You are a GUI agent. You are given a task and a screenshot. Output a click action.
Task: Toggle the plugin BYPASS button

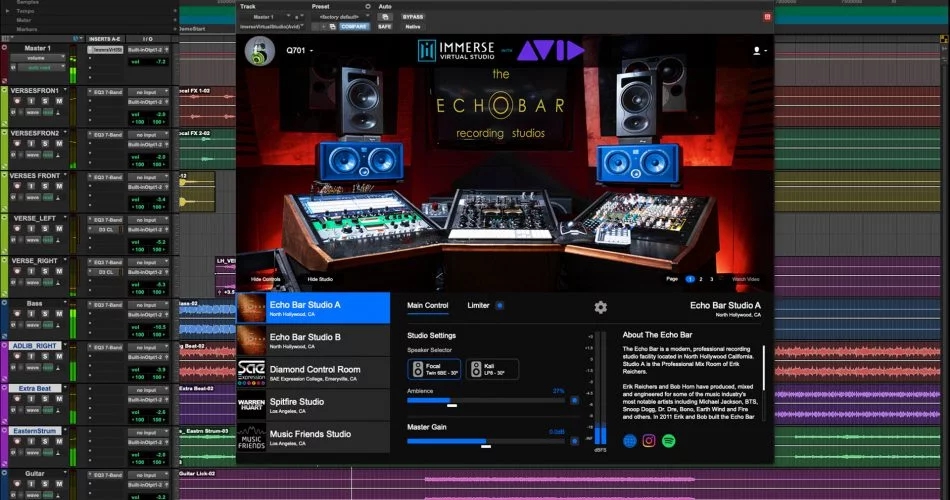point(413,17)
